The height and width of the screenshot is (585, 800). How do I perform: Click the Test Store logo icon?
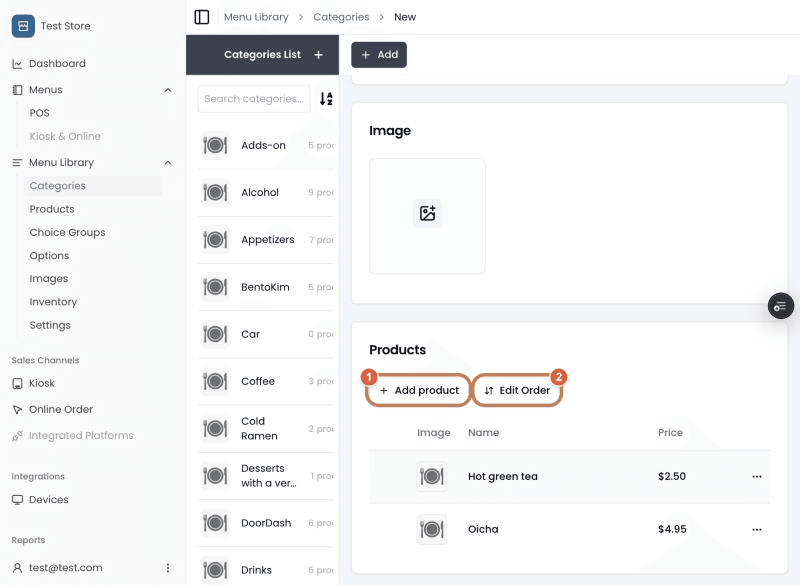click(23, 26)
